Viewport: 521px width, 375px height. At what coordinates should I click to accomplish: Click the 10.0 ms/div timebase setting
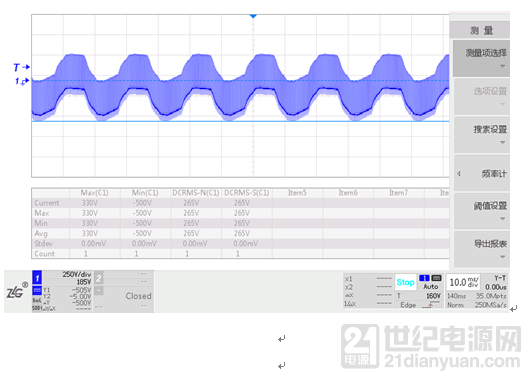click(464, 282)
